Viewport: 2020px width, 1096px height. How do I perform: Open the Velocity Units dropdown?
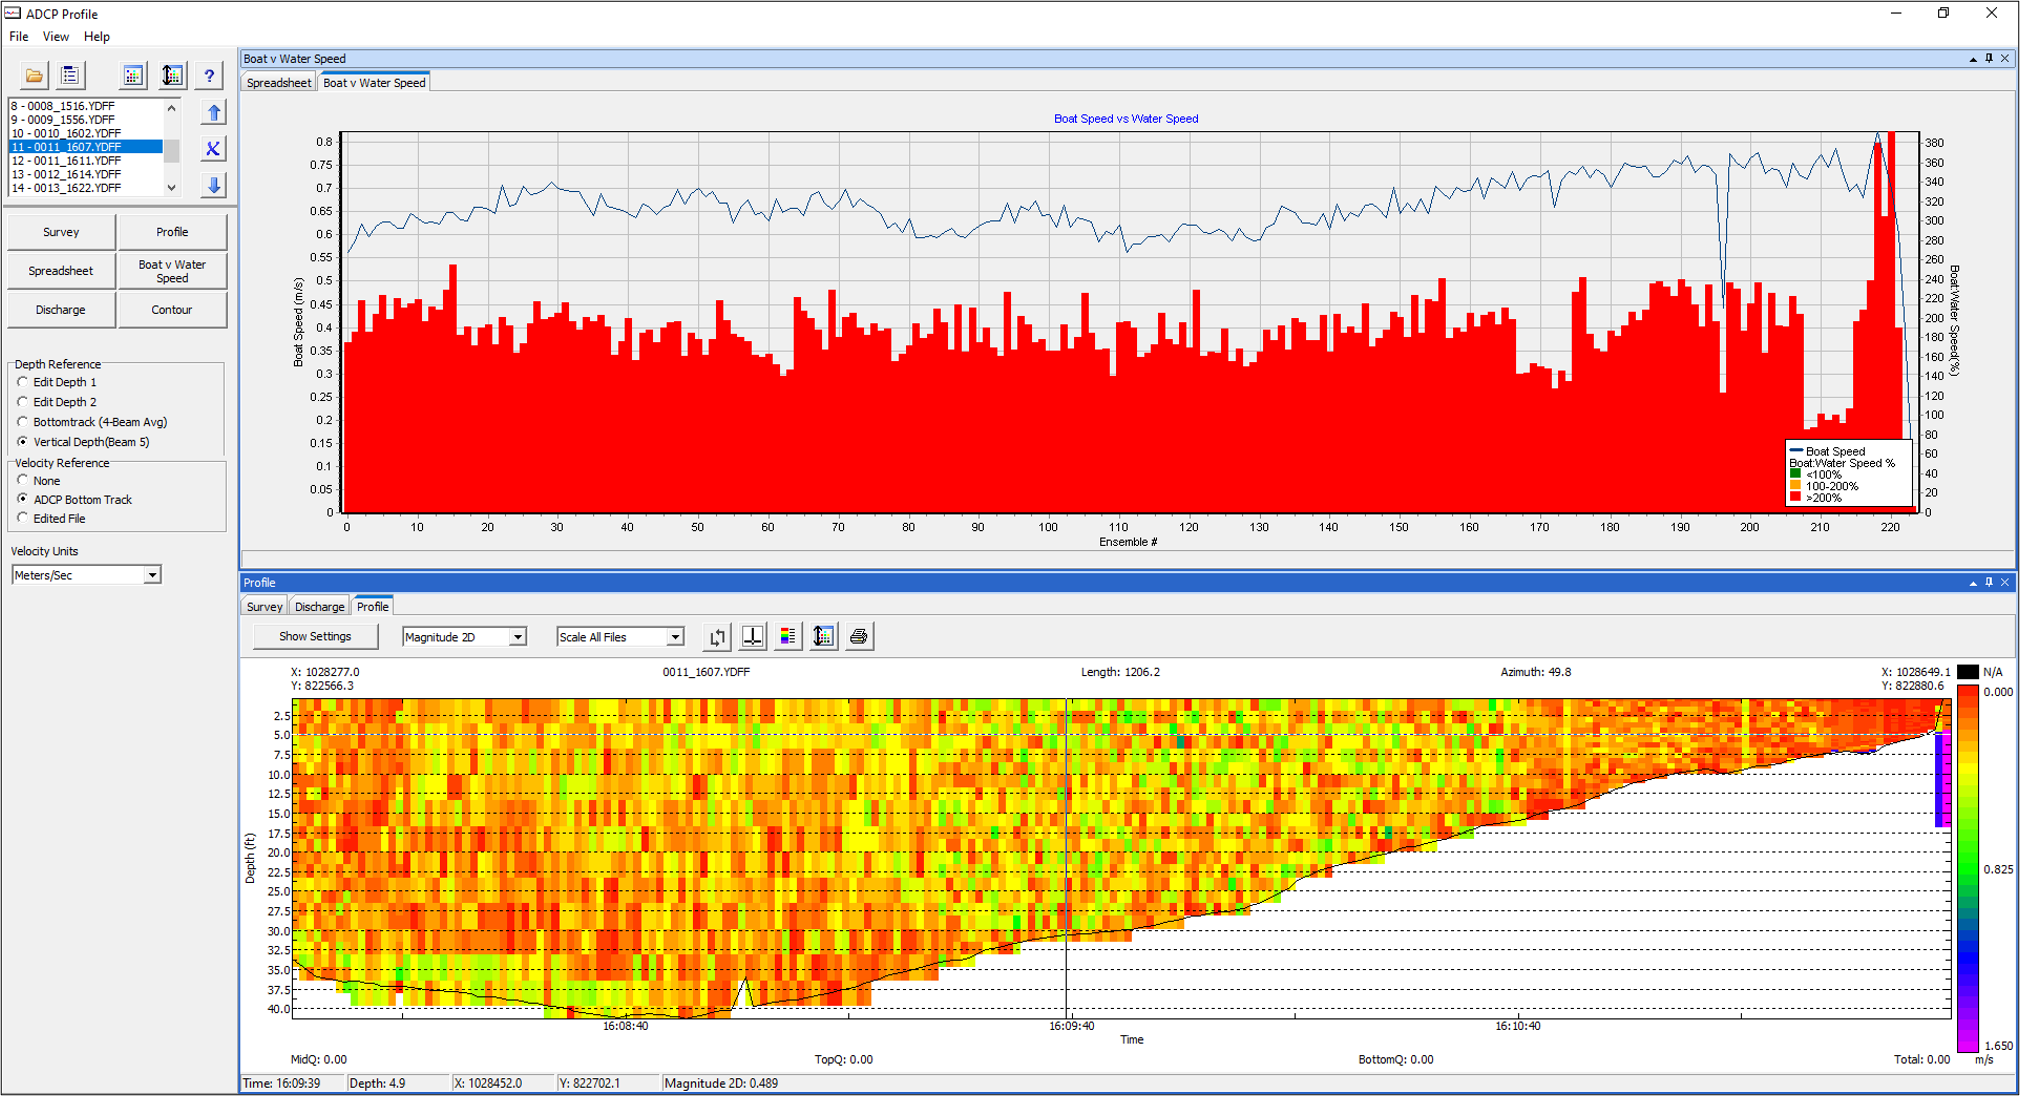click(x=152, y=574)
